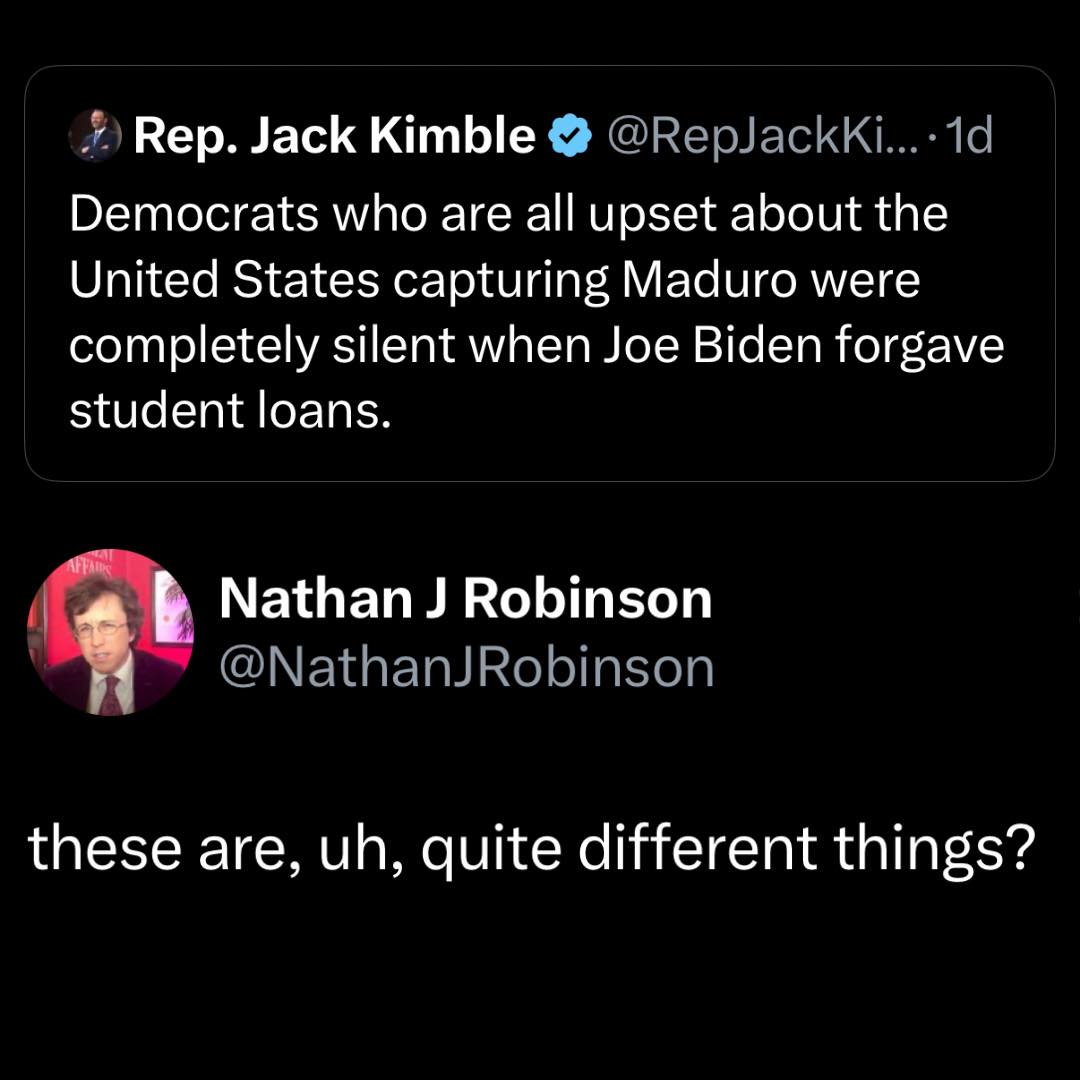1080x1080 pixels.
Task: Open Nathan J Robinson's profile avatar
Action: 111,632
